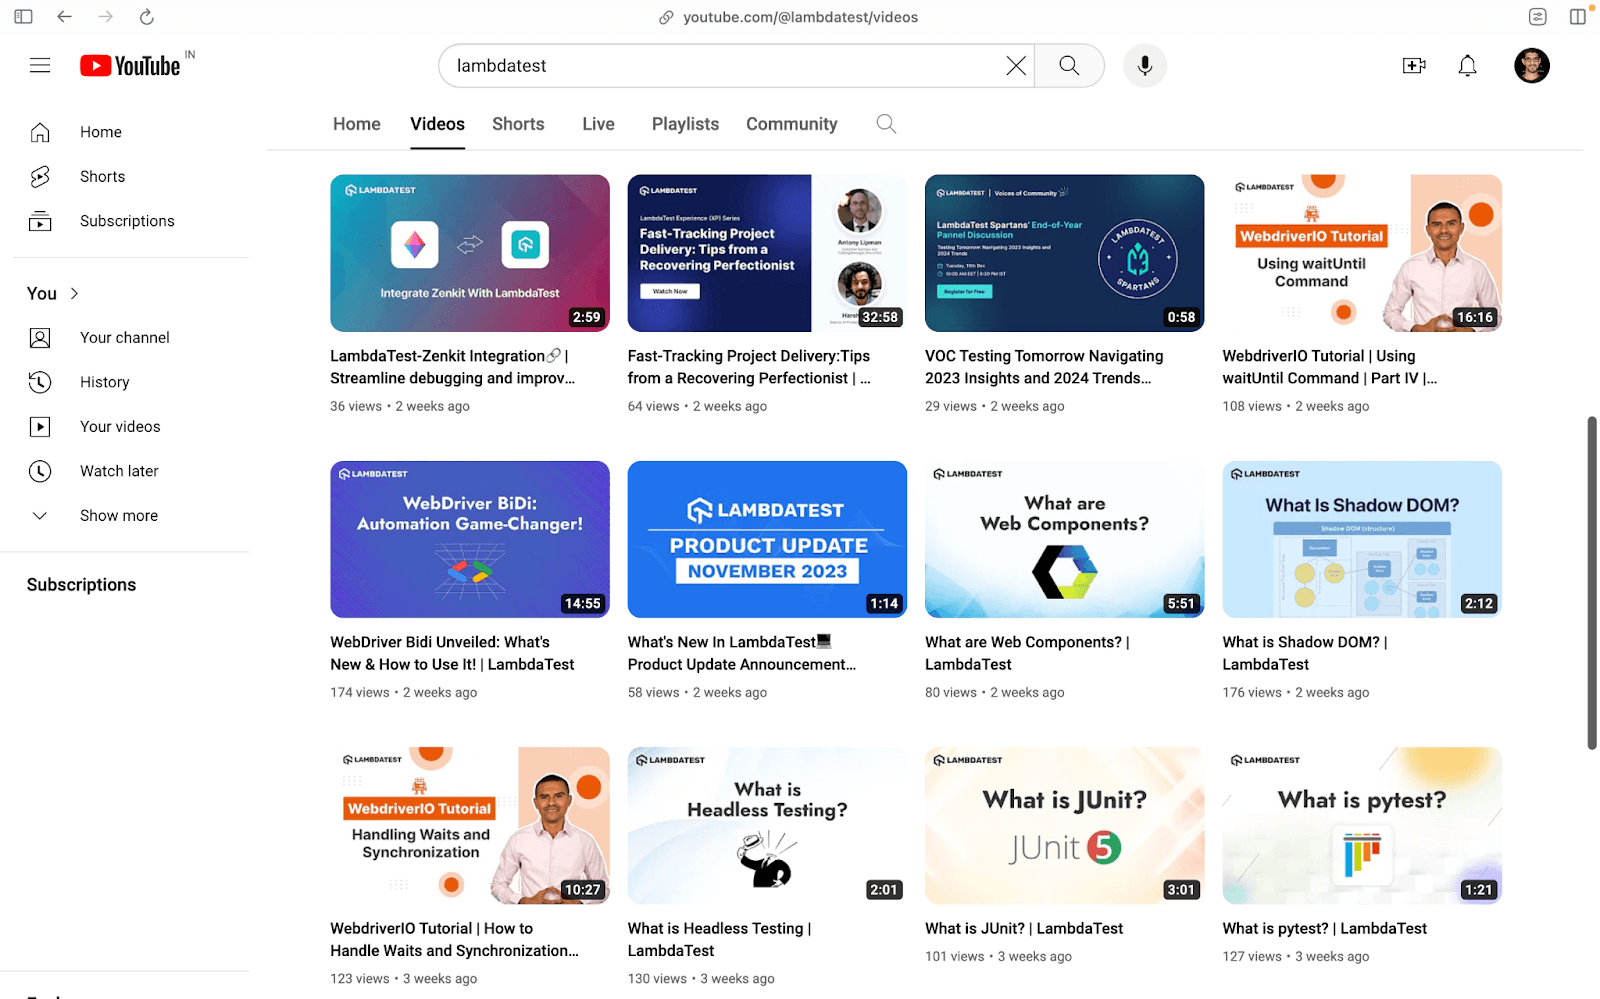Search within the channel using the magnifier
This screenshot has width=1600, height=999.
click(x=886, y=124)
